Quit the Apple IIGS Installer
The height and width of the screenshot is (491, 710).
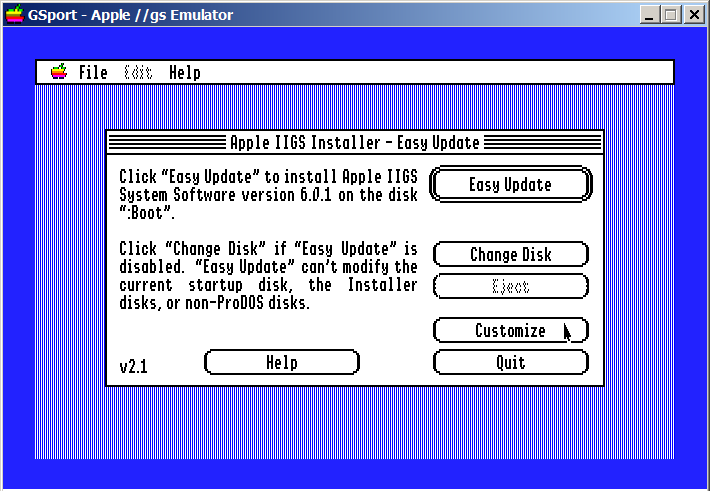click(510, 362)
